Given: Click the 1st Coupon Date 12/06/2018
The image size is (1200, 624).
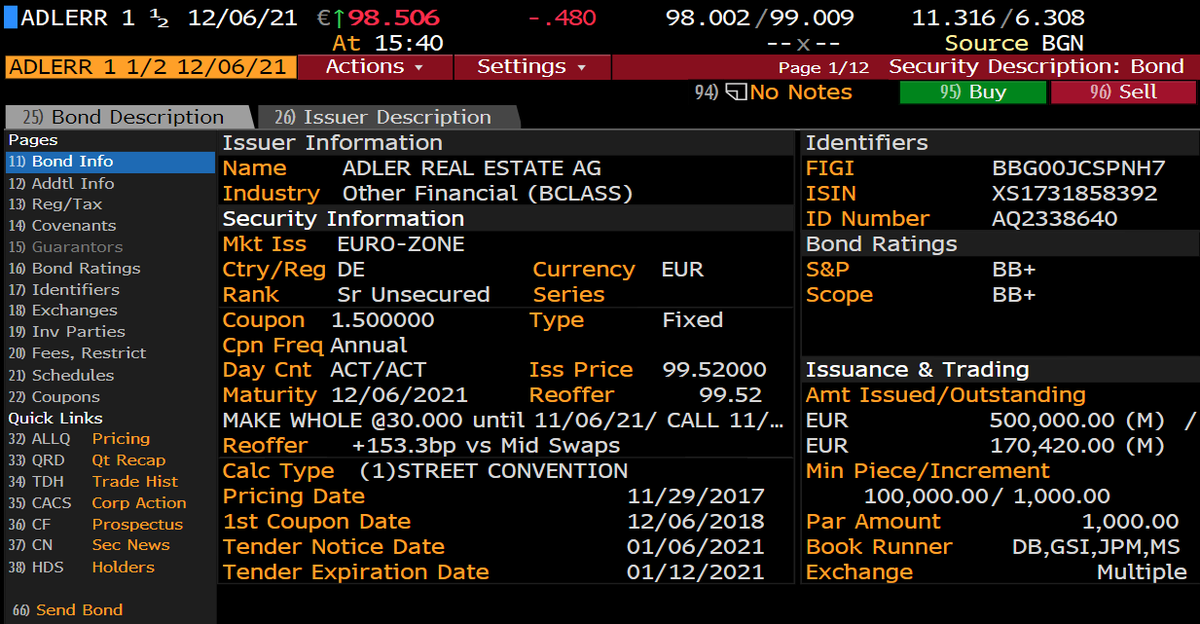Looking at the screenshot, I should [696, 521].
